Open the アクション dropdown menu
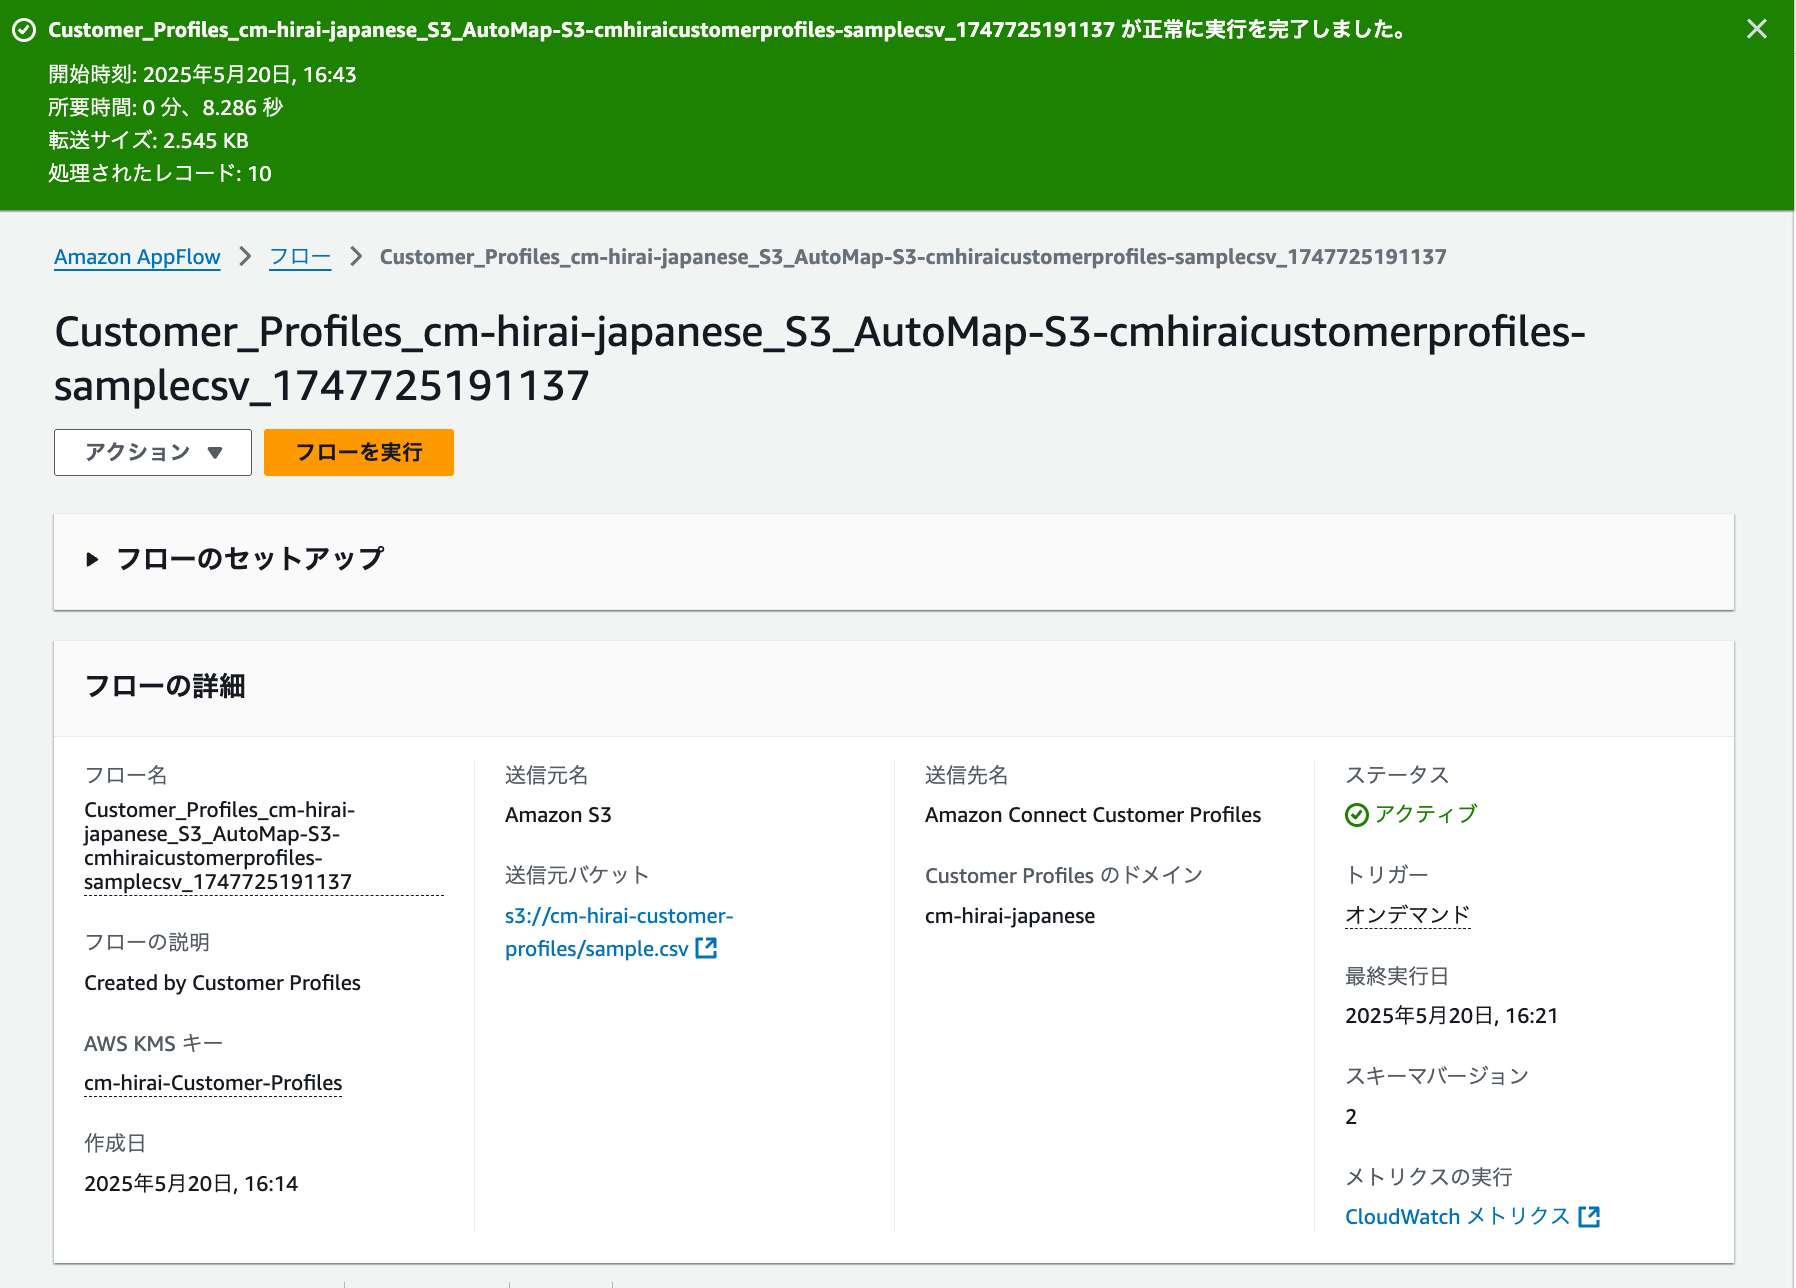 153,452
